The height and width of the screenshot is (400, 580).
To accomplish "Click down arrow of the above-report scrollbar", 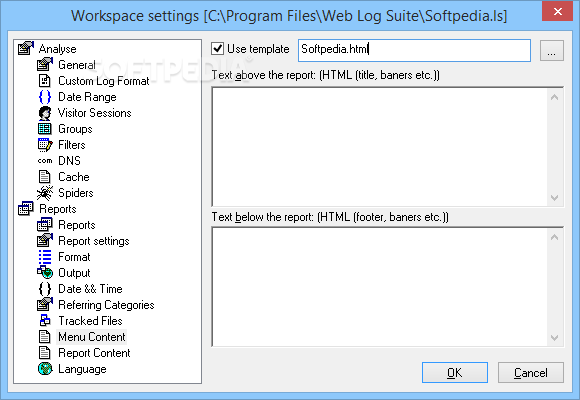I will click(554, 197).
